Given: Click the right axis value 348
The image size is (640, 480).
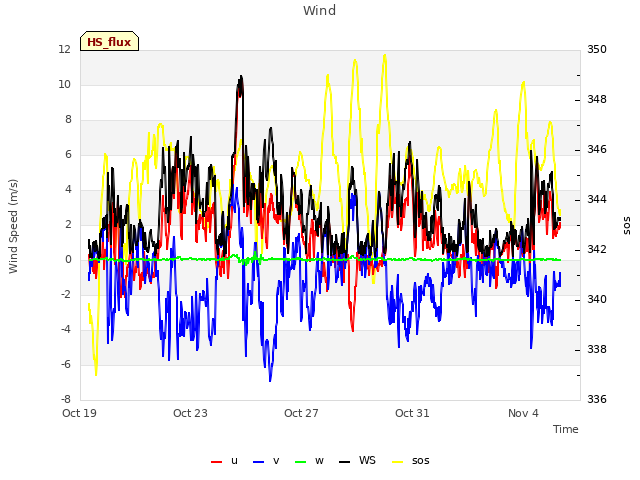Looking at the screenshot, I should click(x=597, y=99).
